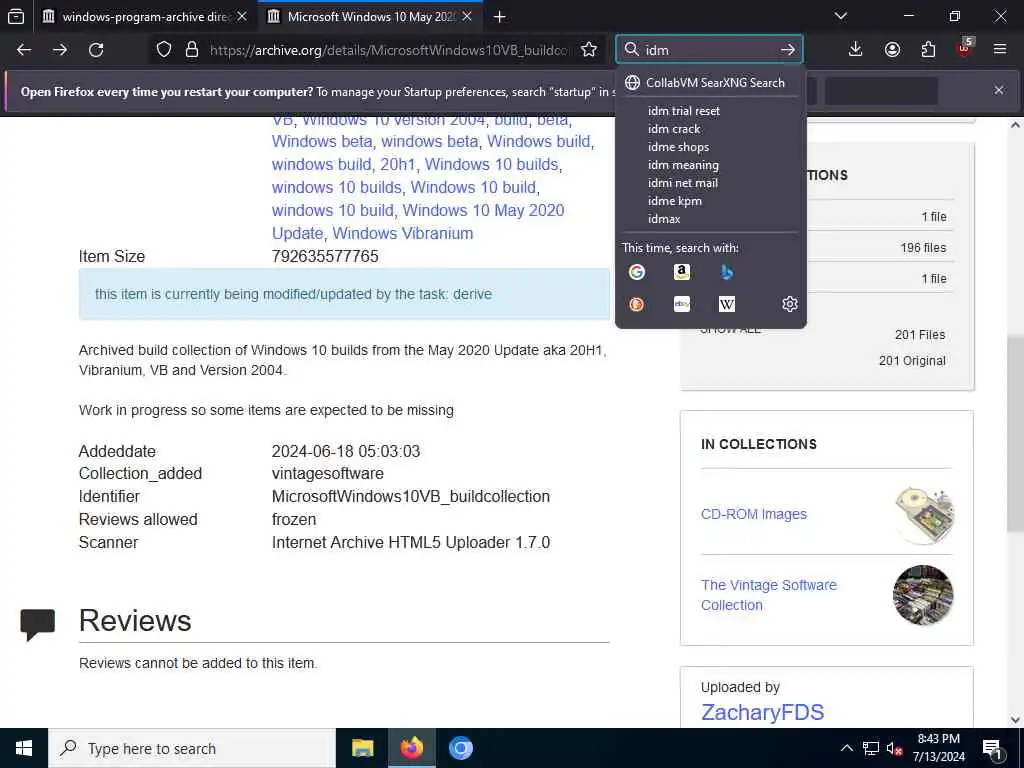
Task: Close the windows-program-archive tab
Action: pyautogui.click(x=242, y=16)
